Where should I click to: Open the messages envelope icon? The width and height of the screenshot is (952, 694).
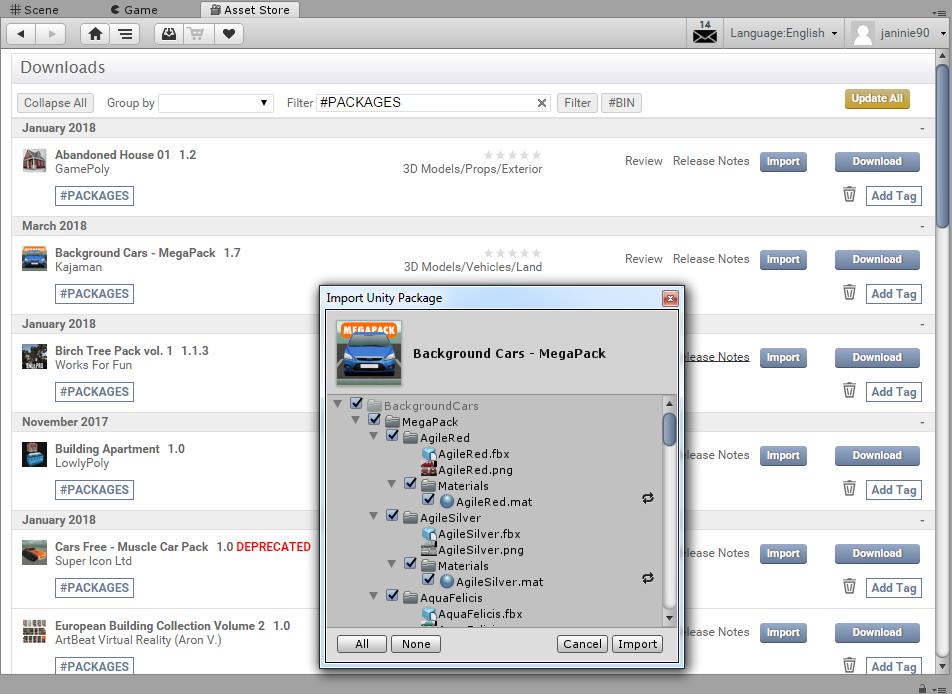(x=705, y=33)
